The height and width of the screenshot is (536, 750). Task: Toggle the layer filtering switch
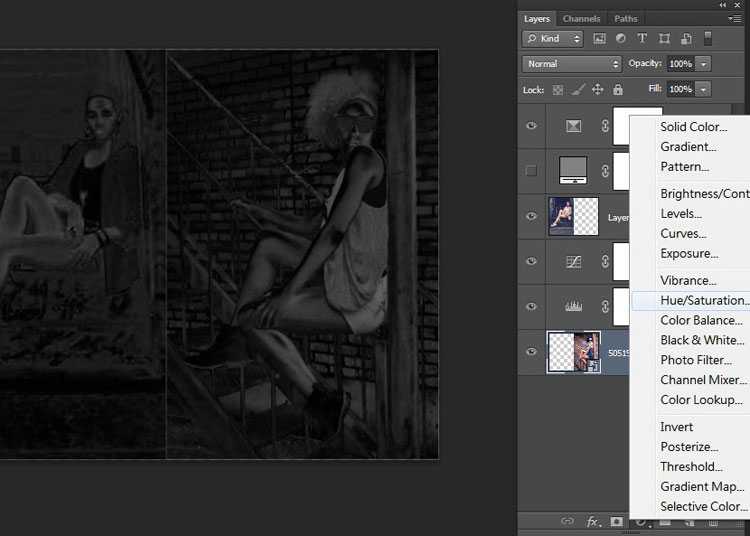pyautogui.click(x=708, y=39)
